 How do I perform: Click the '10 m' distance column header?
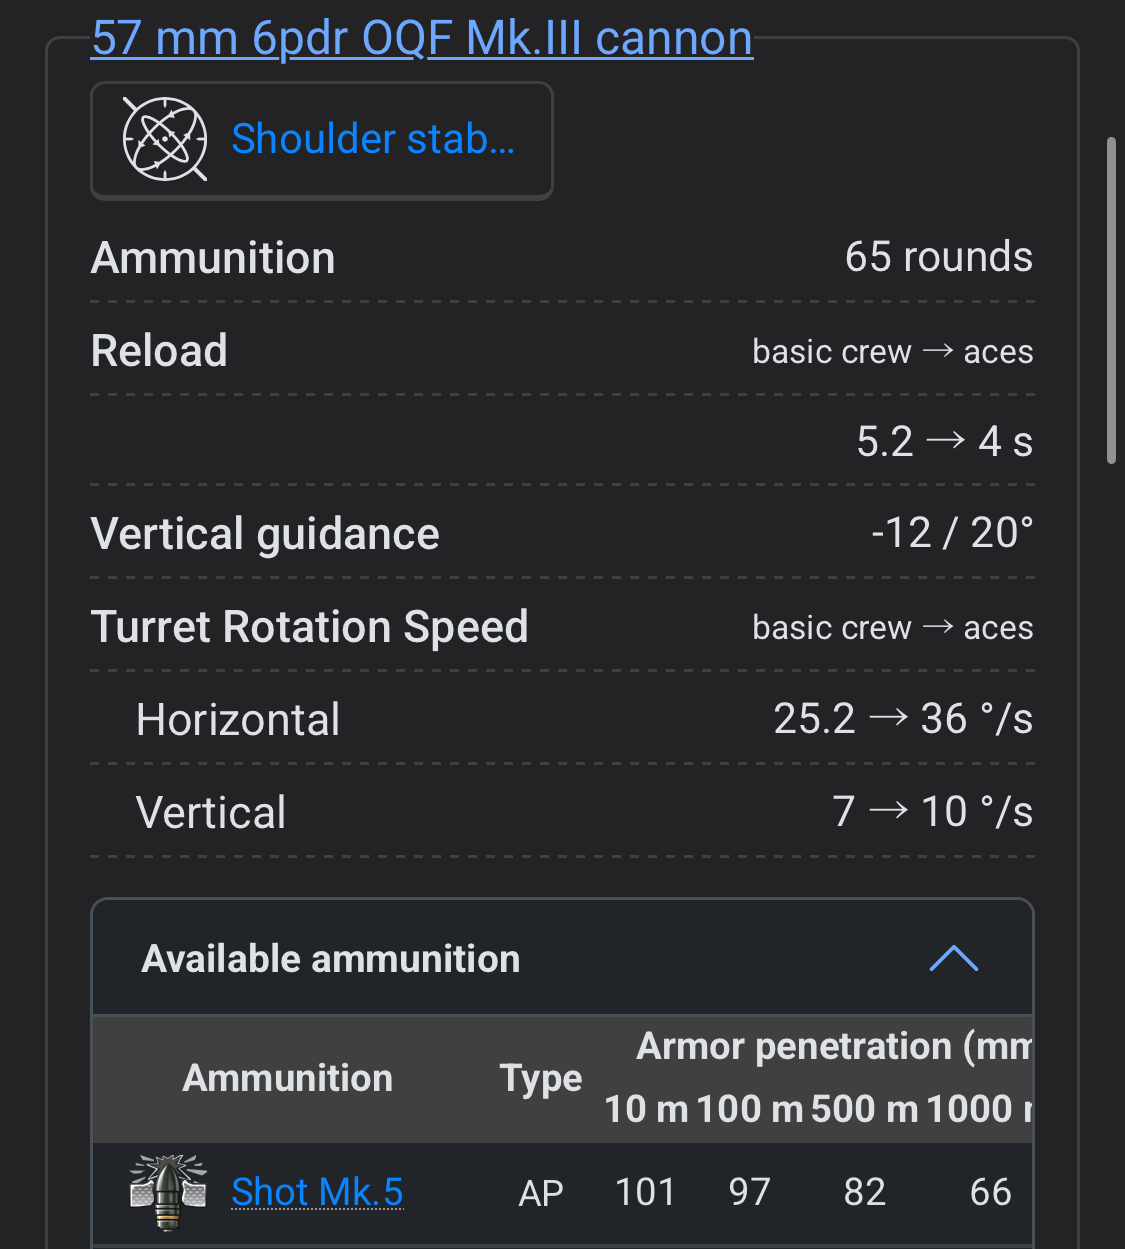pos(646,1109)
